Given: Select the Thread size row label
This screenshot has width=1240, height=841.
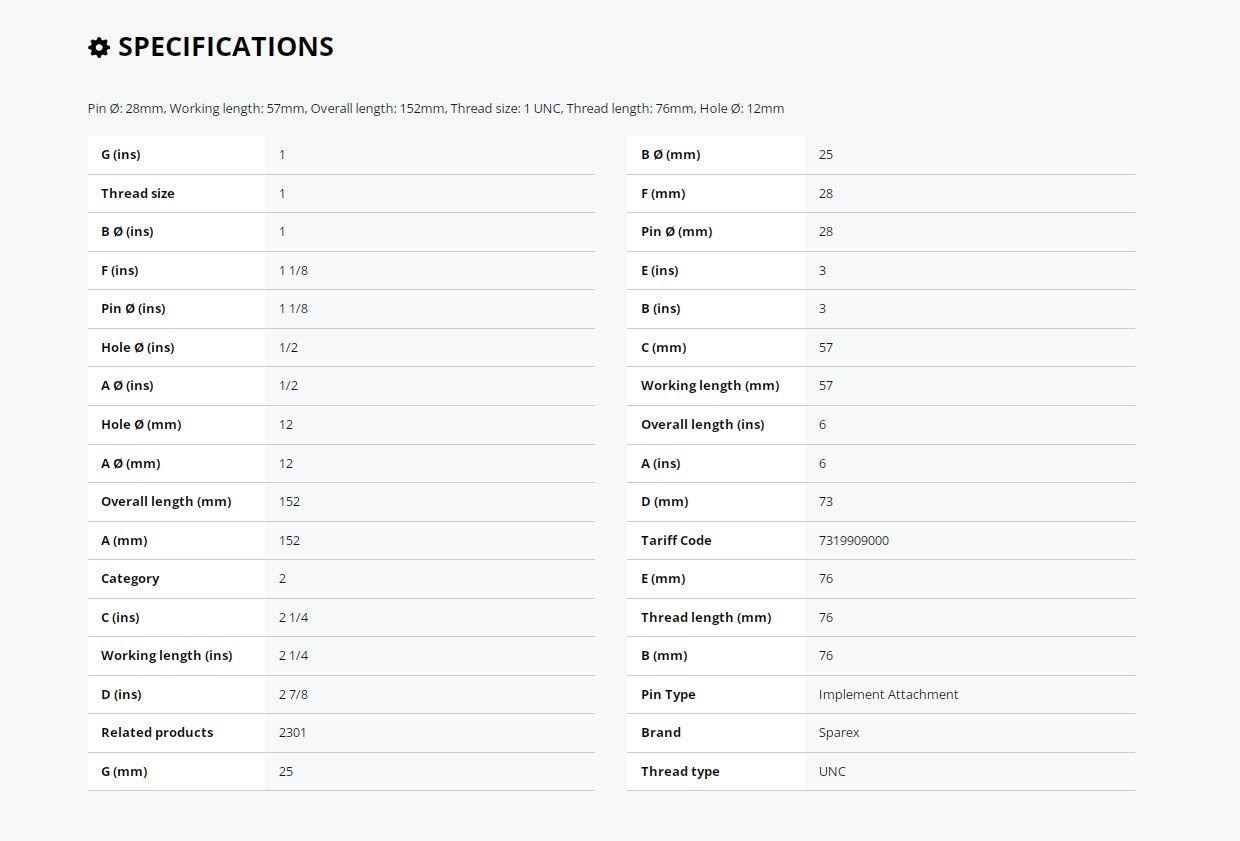Looking at the screenshot, I should coord(138,193).
